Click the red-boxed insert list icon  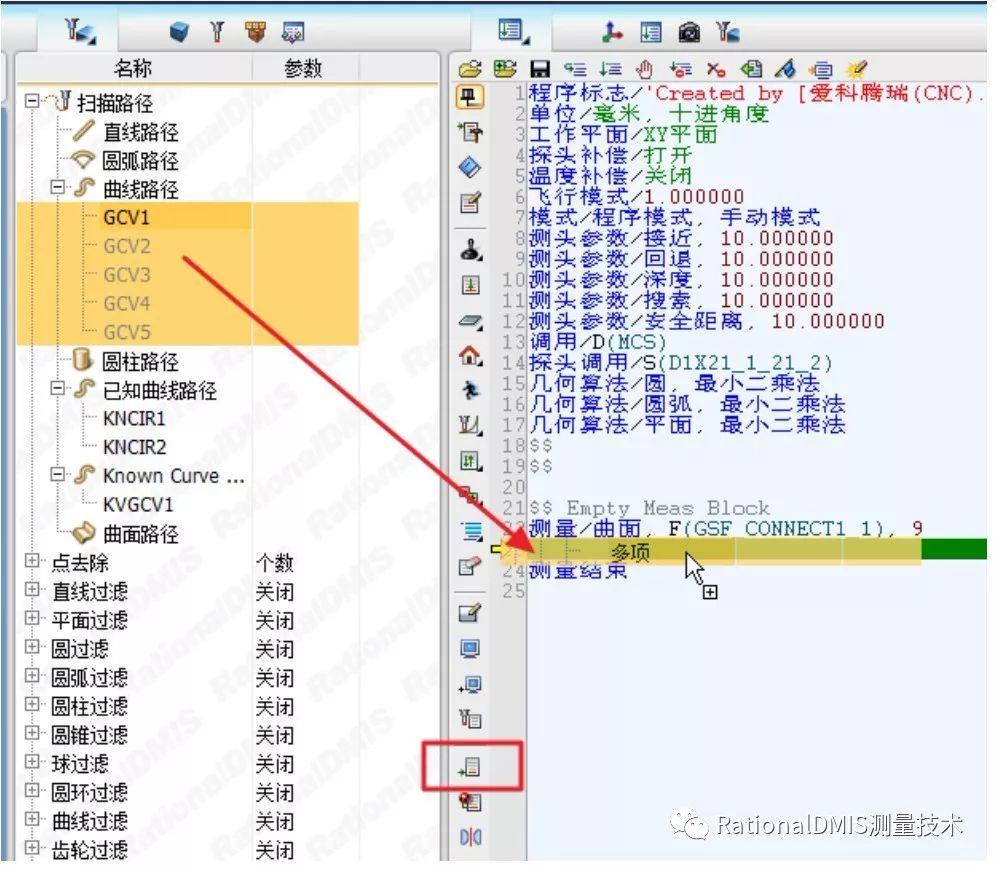(471, 768)
